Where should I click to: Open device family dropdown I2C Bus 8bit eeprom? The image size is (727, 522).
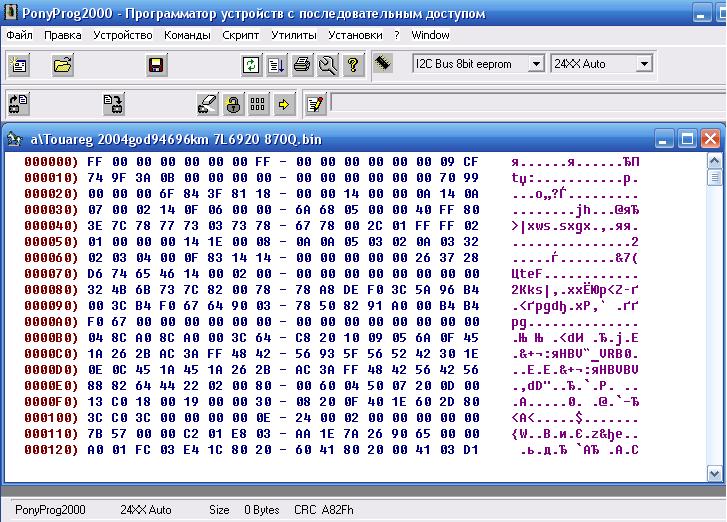[x=536, y=64]
